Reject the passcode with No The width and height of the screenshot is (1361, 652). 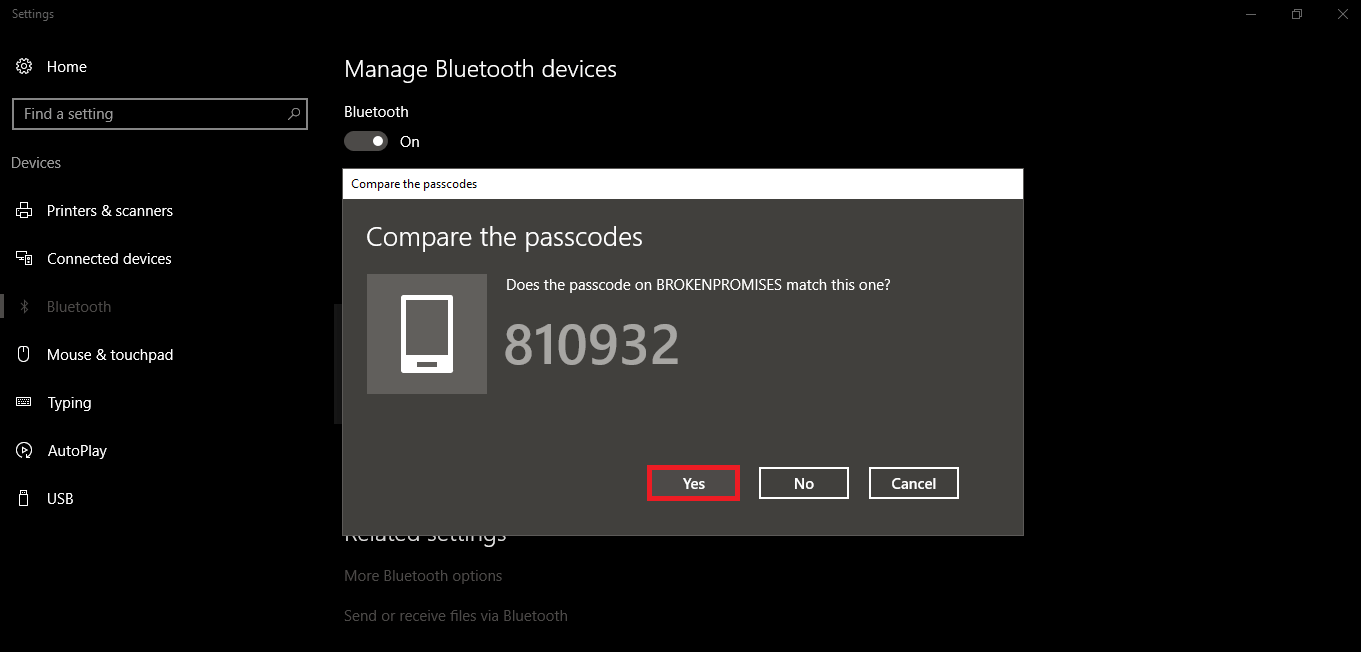pyautogui.click(x=803, y=483)
